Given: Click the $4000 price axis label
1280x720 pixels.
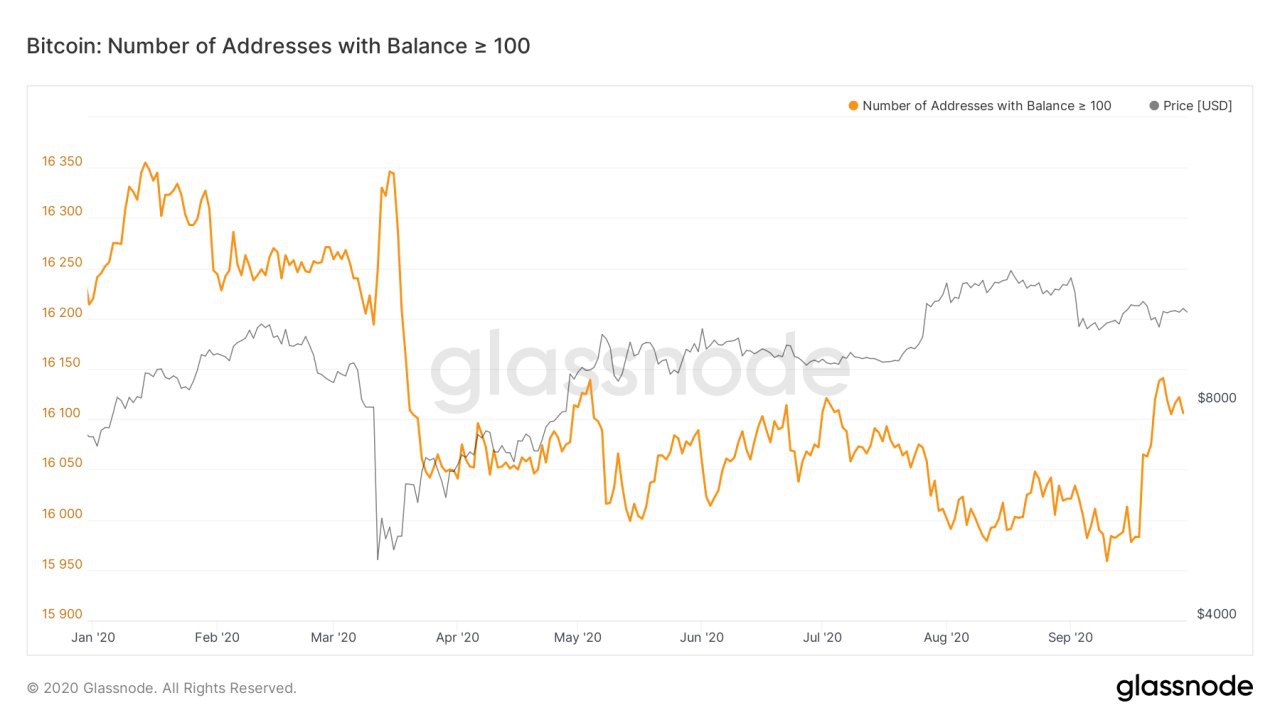Looking at the screenshot, I should (x=1217, y=614).
